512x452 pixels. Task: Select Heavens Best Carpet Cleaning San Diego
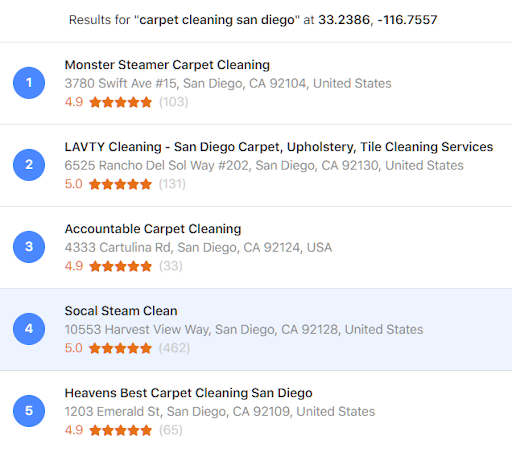(x=188, y=393)
